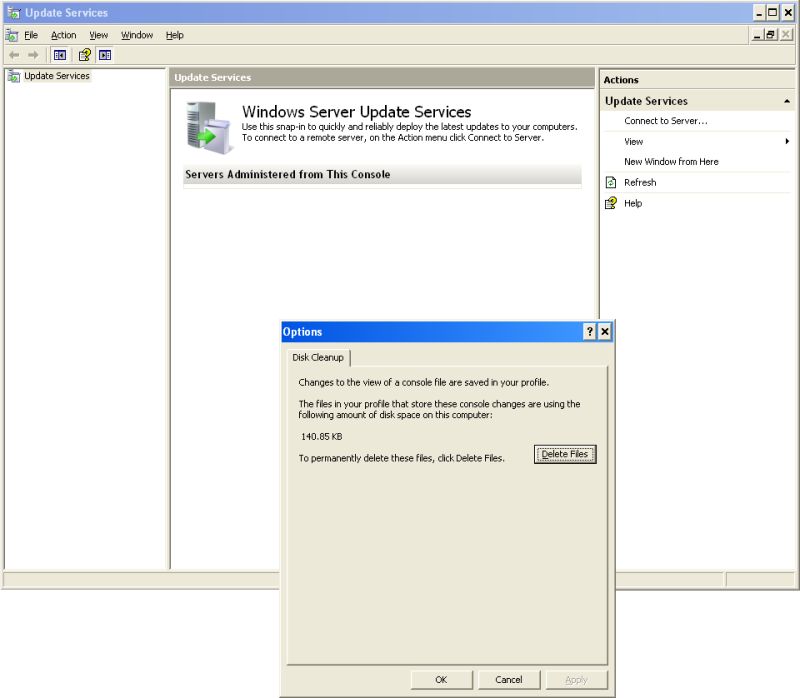Select Update Services in the console tree
Viewport: 800px width, 698px height.
[x=54, y=75]
